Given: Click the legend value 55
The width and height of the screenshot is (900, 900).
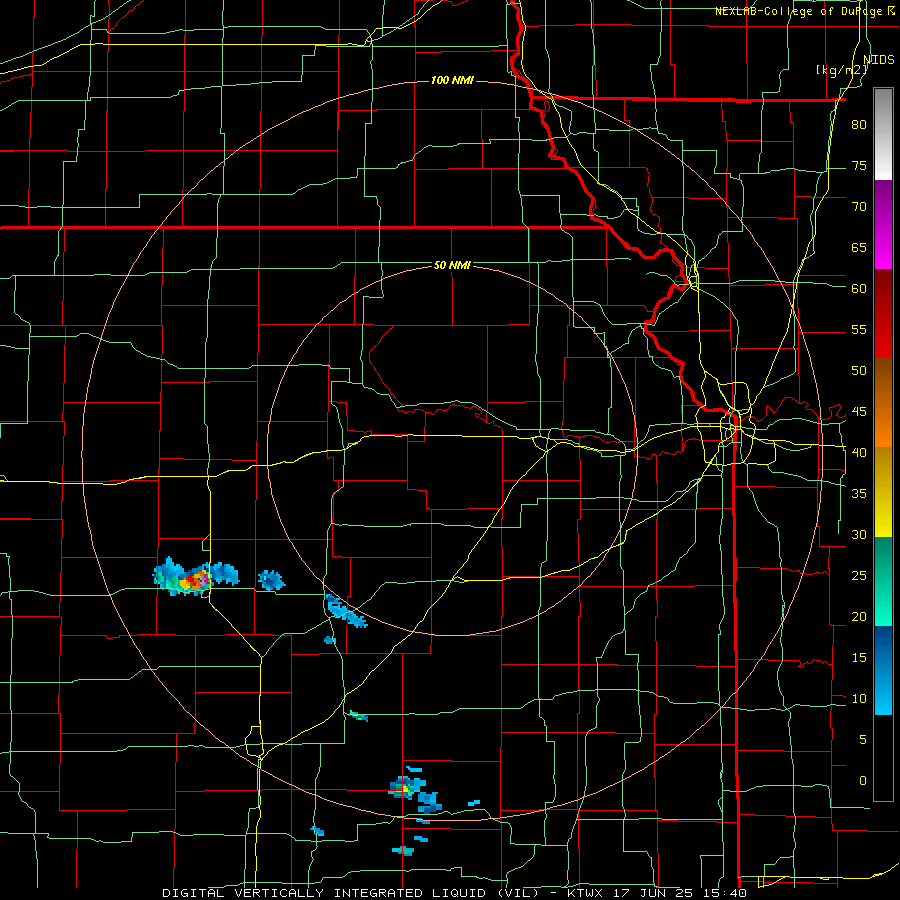Looking at the screenshot, I should (x=859, y=329).
